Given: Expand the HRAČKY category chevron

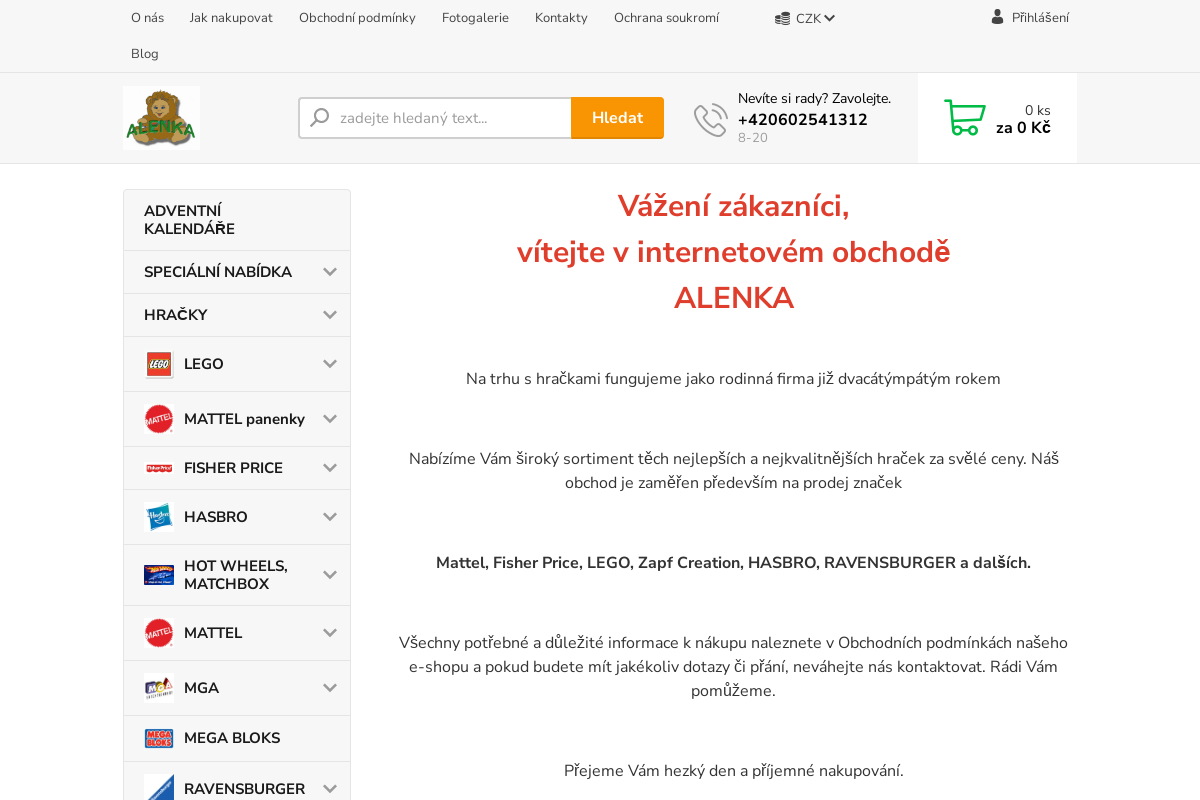Looking at the screenshot, I should [x=330, y=314].
